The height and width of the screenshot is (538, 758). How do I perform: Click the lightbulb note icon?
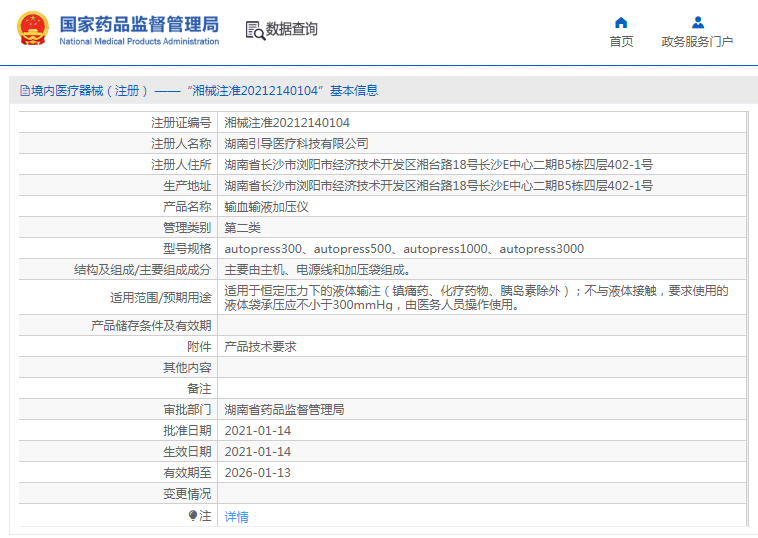pos(193,516)
